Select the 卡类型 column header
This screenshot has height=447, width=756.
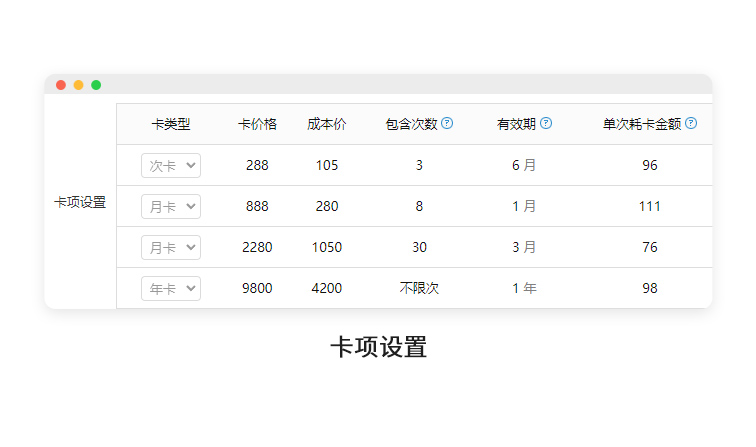coord(171,124)
